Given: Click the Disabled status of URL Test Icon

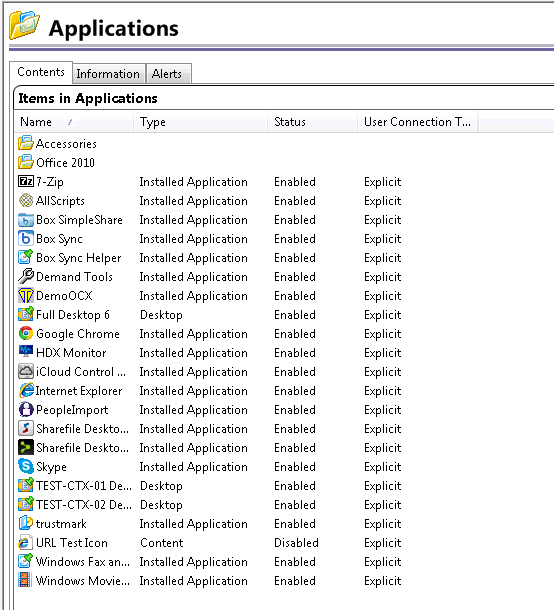Looking at the screenshot, I should pos(296,543).
